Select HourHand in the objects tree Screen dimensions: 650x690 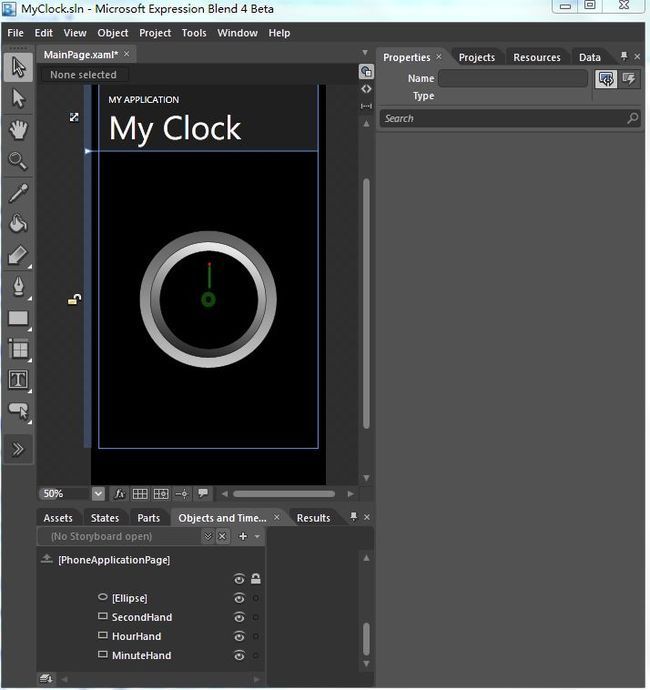tap(136, 636)
